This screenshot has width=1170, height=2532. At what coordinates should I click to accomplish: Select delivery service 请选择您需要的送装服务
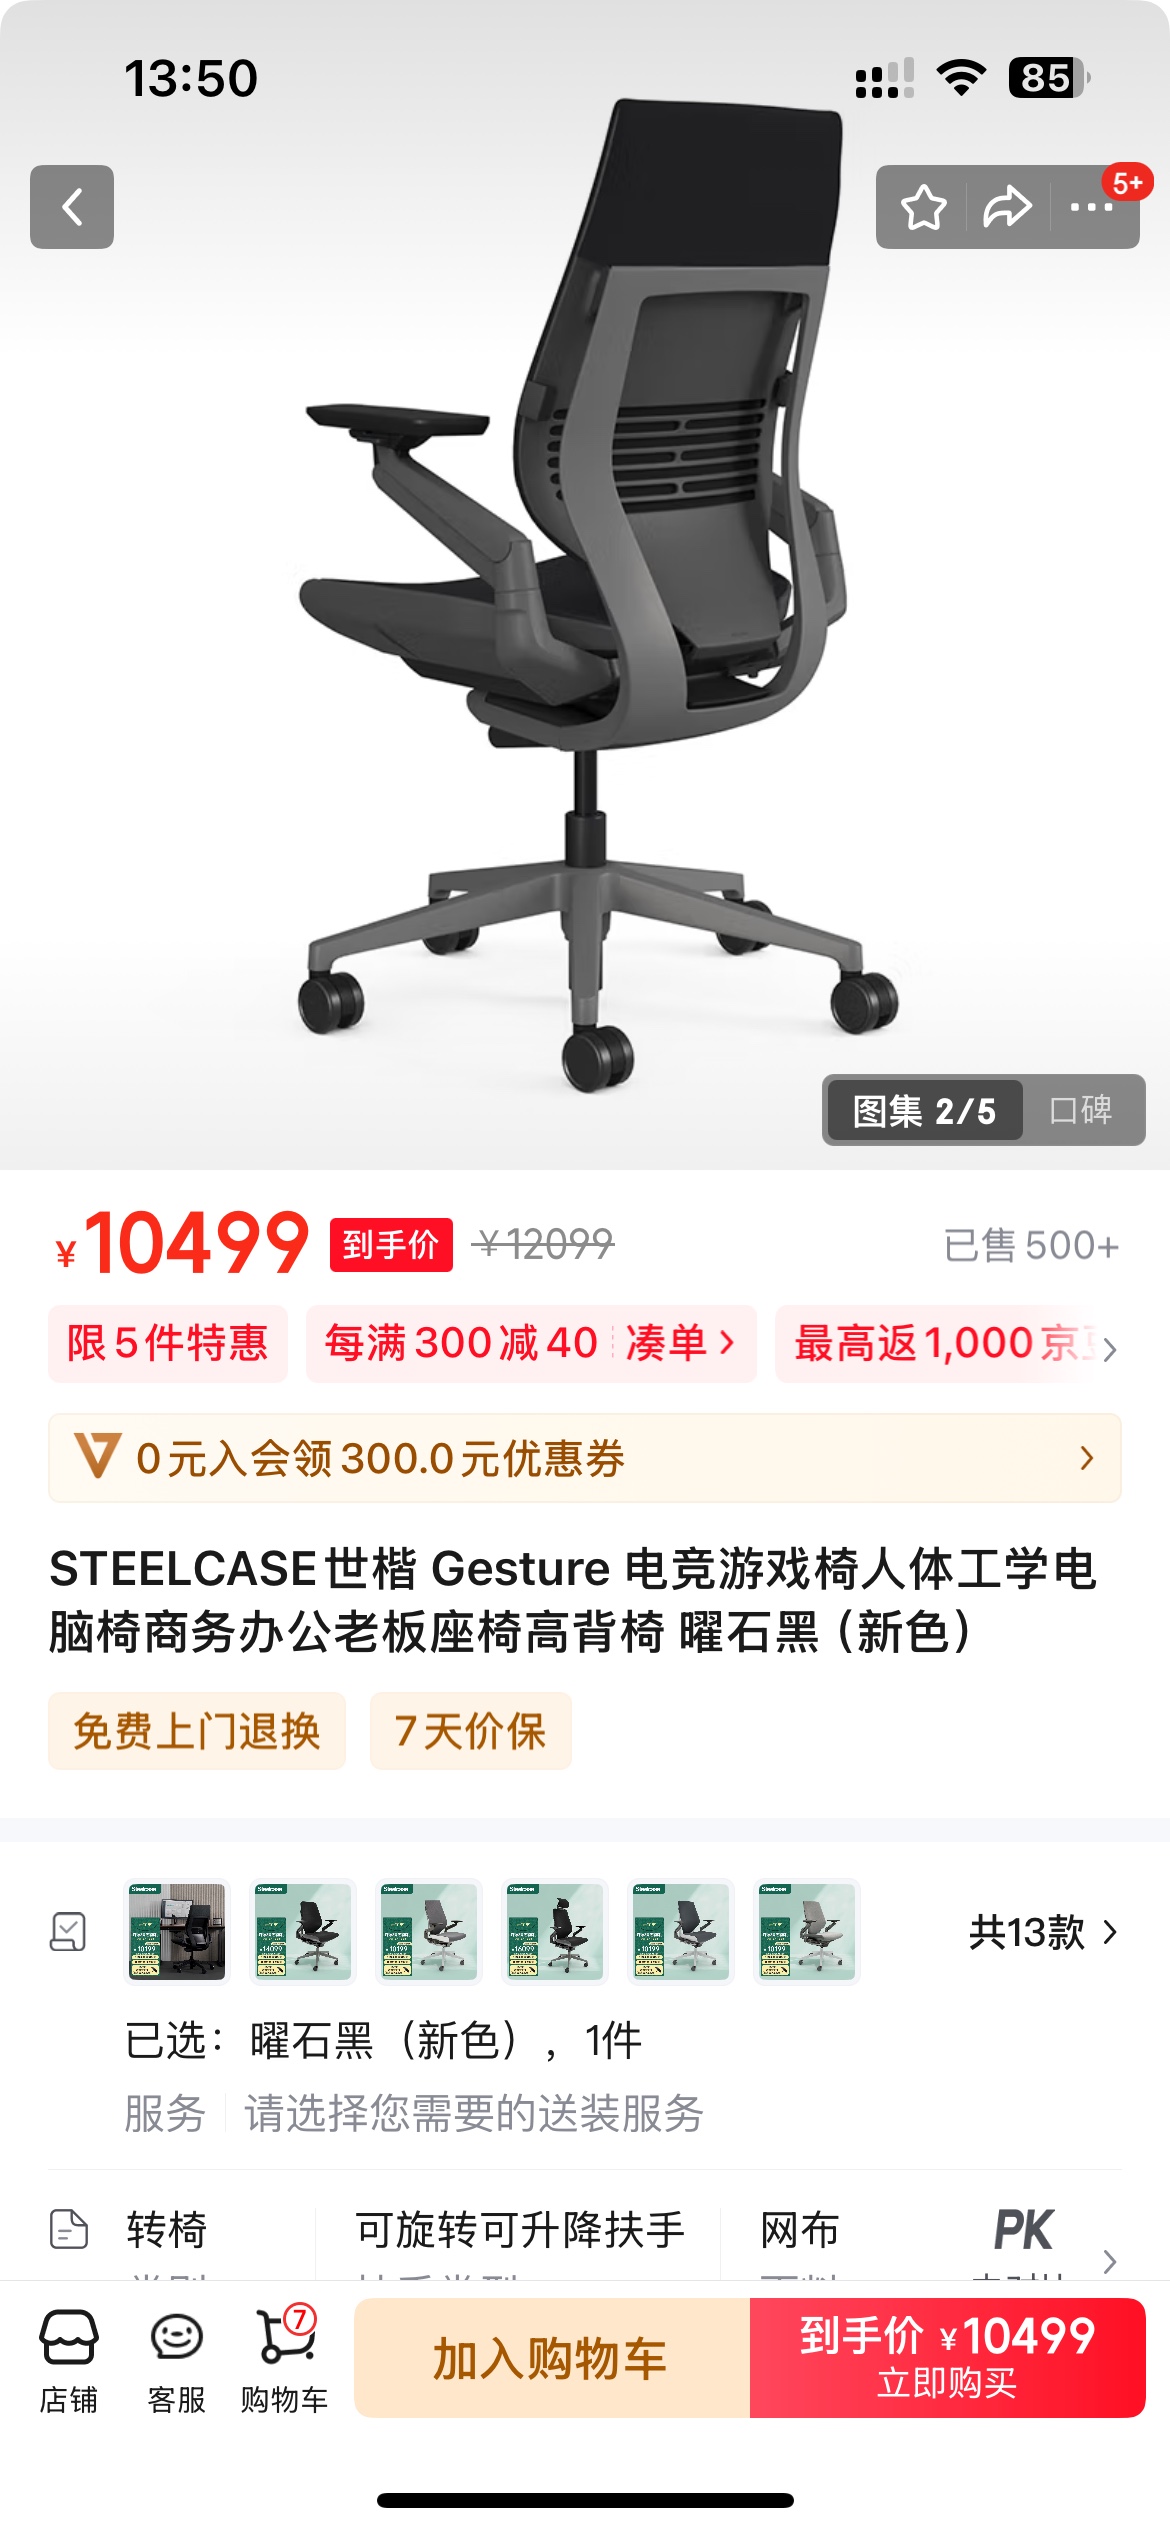pyautogui.click(x=474, y=2114)
